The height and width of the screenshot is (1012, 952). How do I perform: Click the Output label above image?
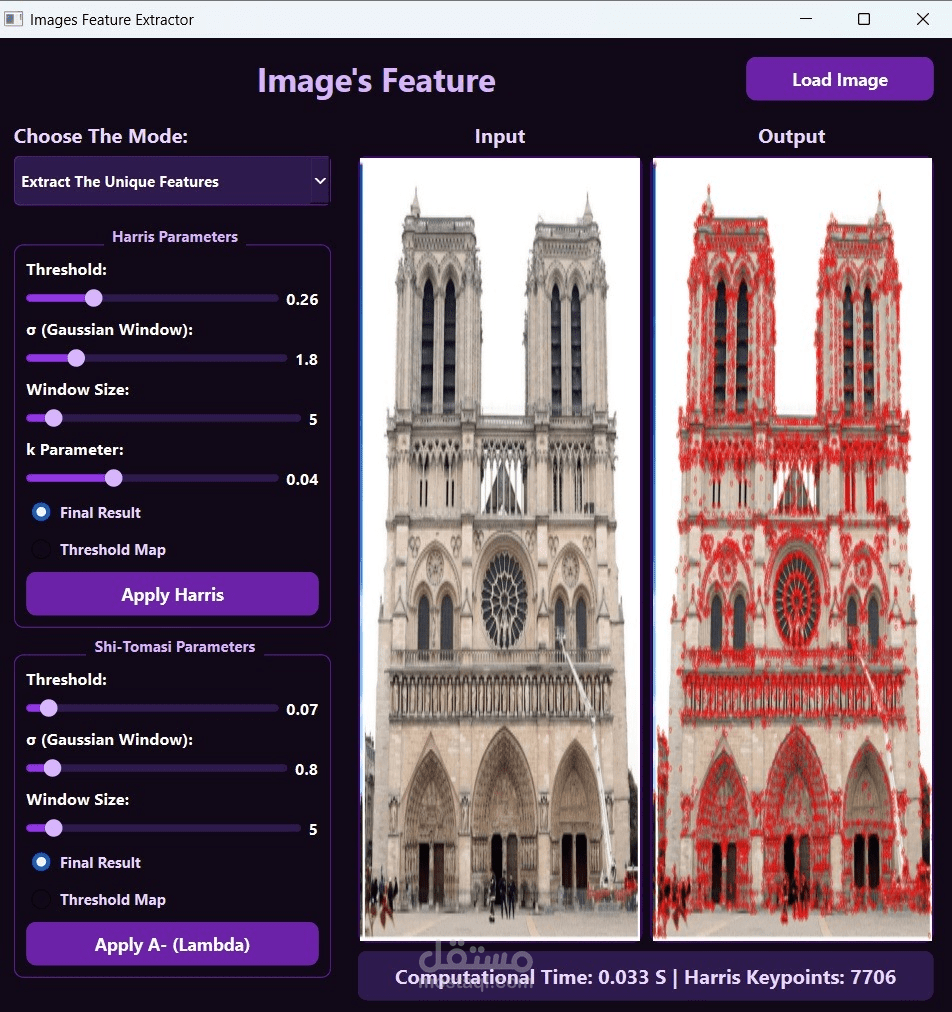[792, 136]
